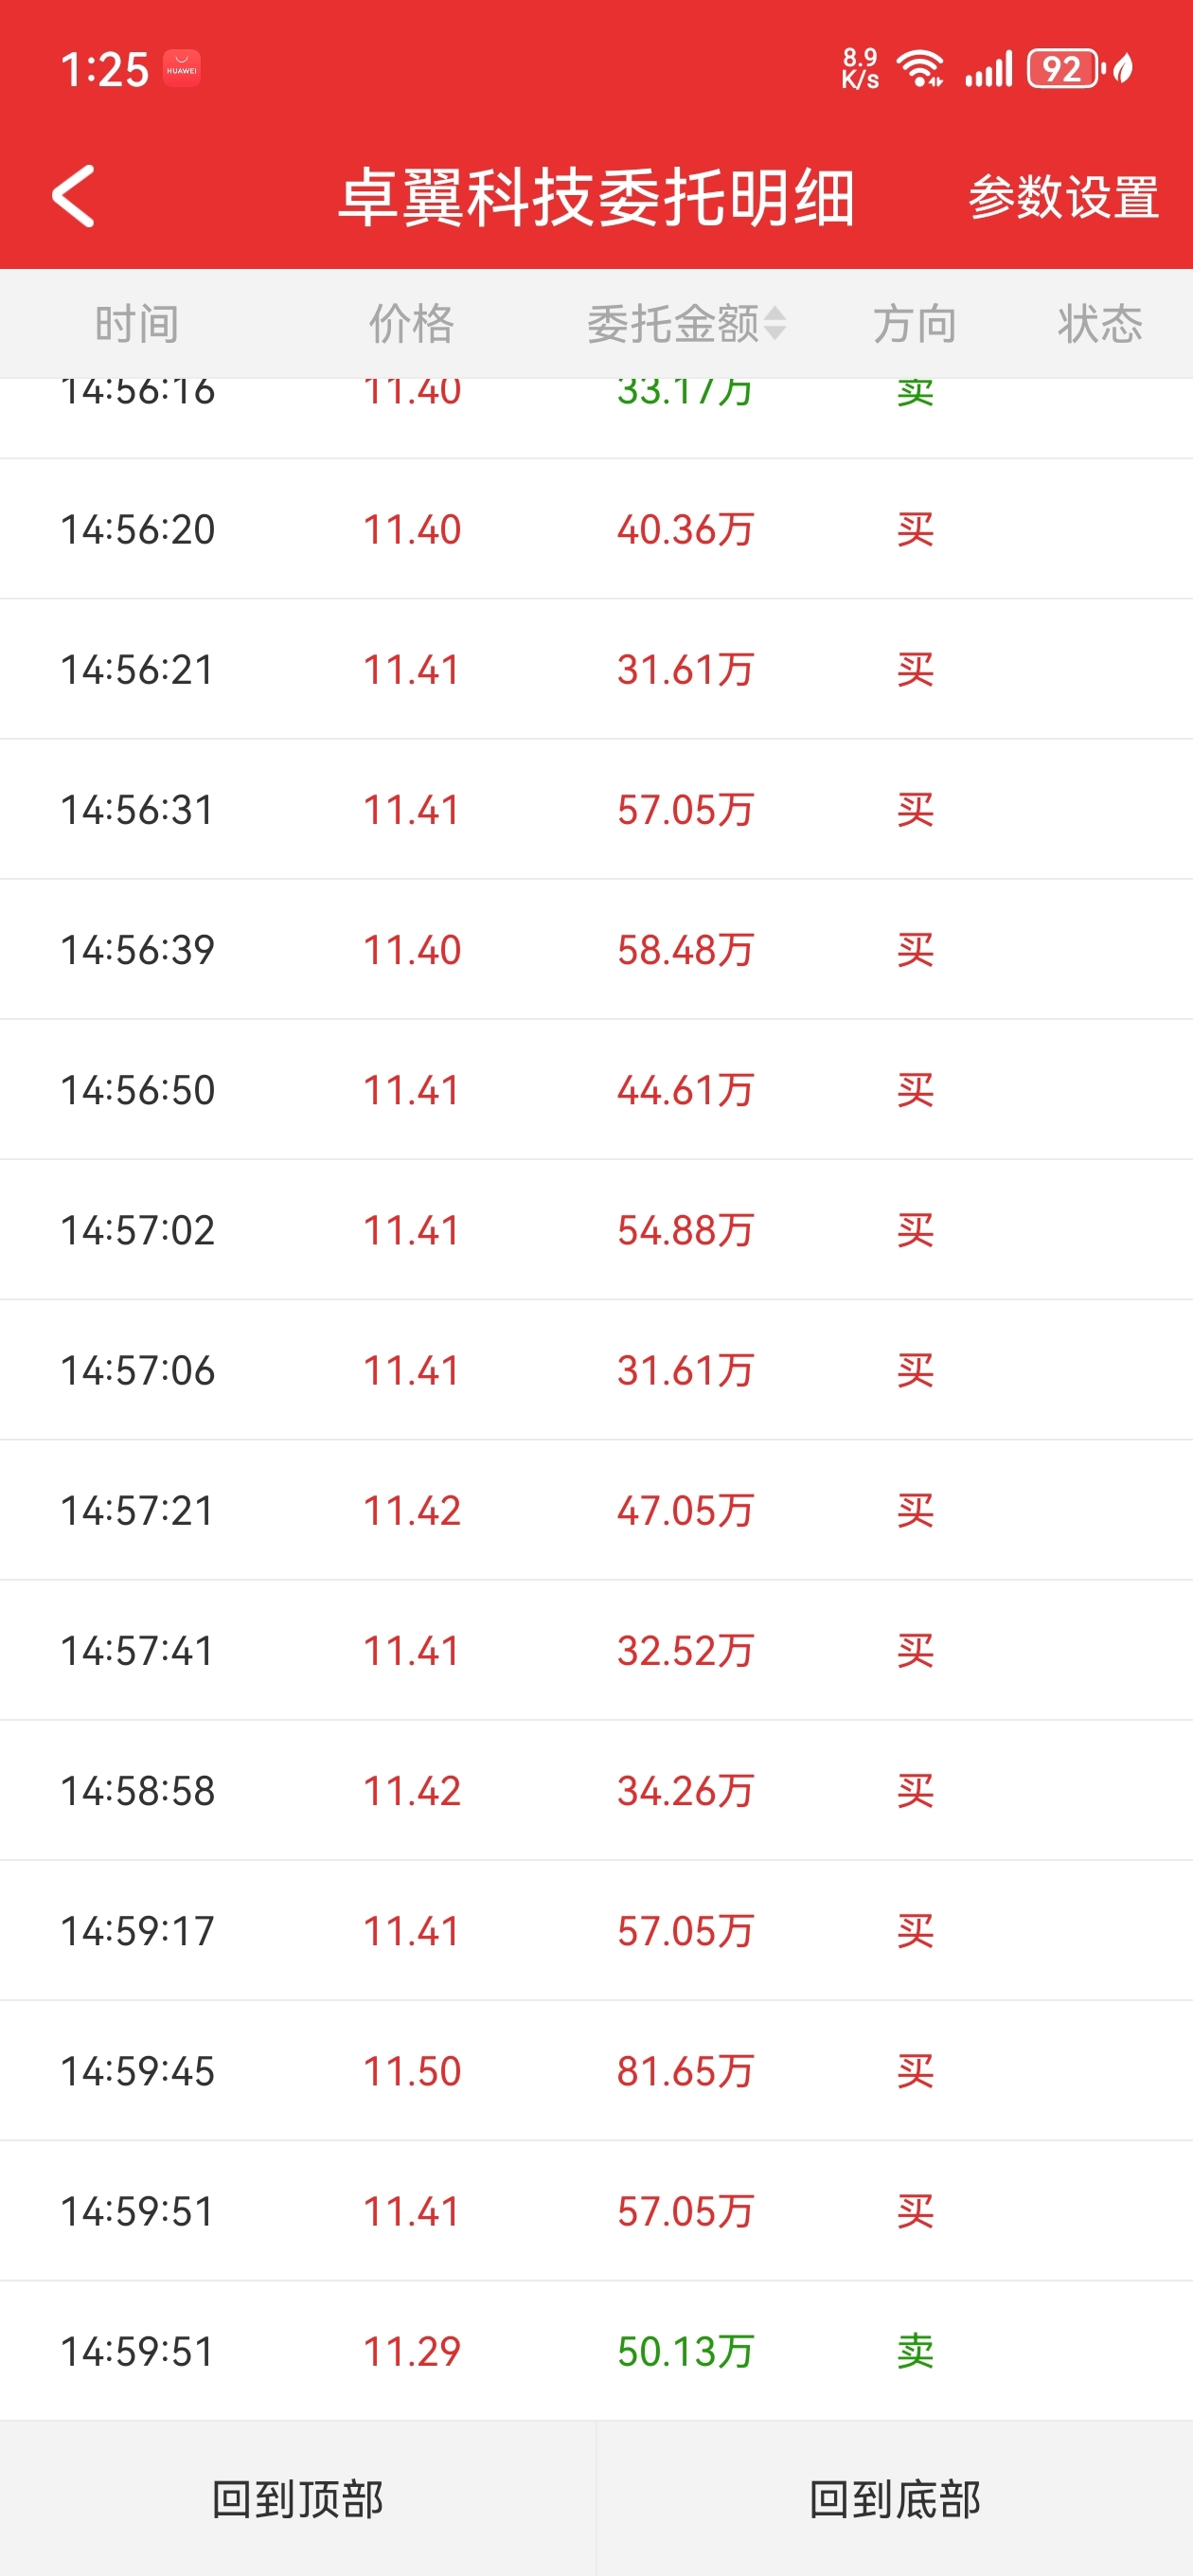Tap the 状态 column header

click(1100, 323)
